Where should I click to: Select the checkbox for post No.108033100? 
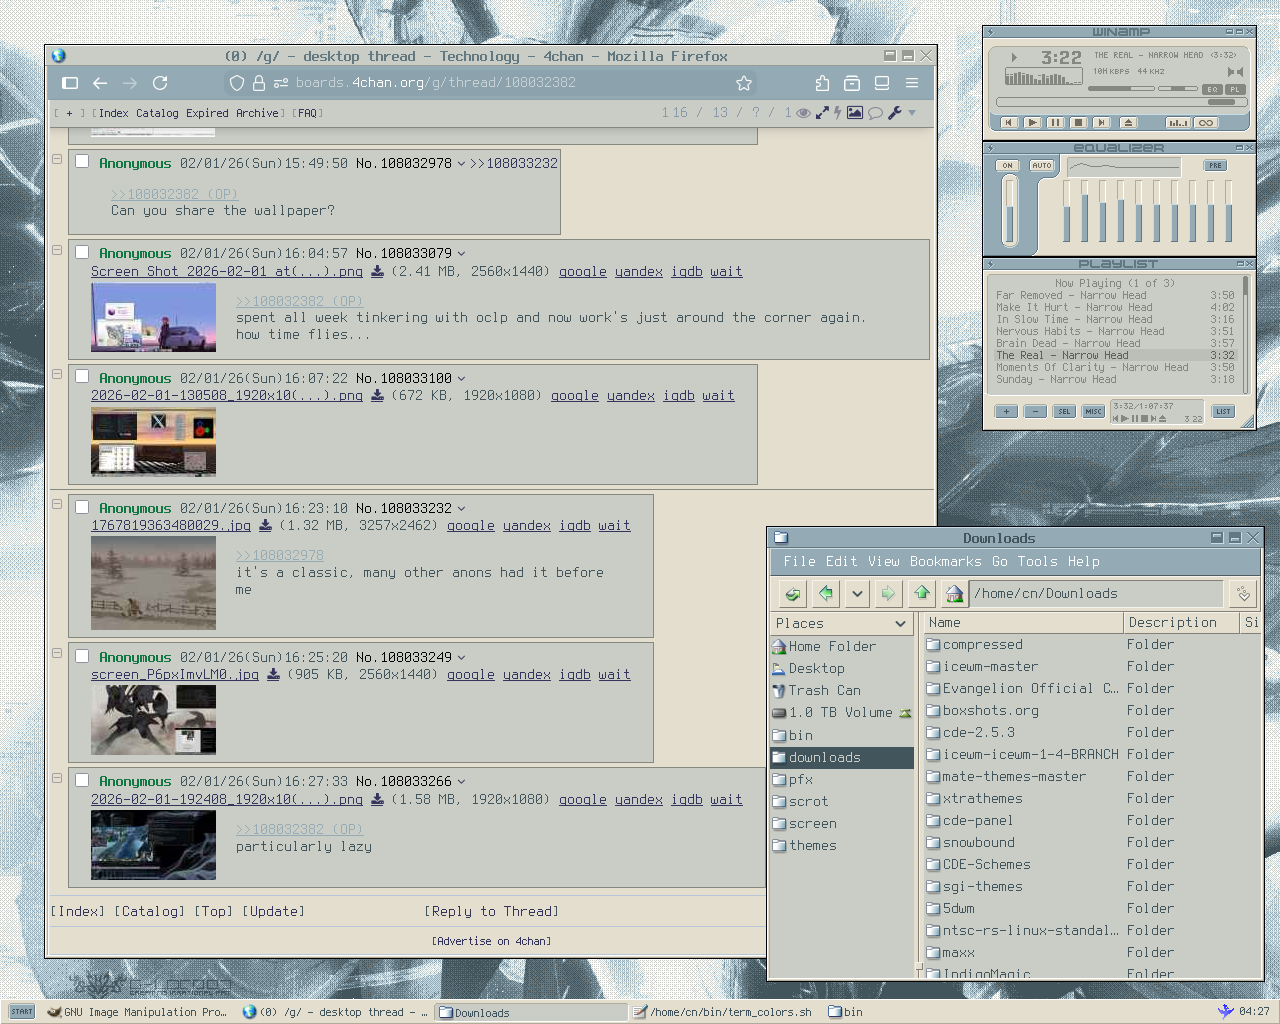point(82,377)
